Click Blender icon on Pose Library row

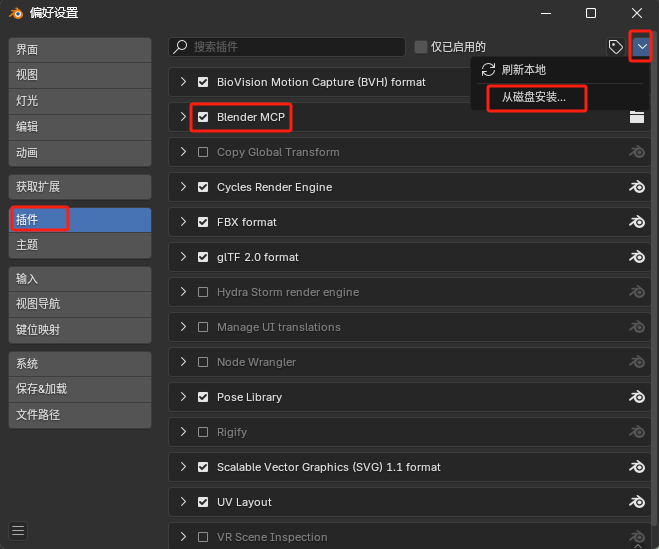click(x=637, y=397)
